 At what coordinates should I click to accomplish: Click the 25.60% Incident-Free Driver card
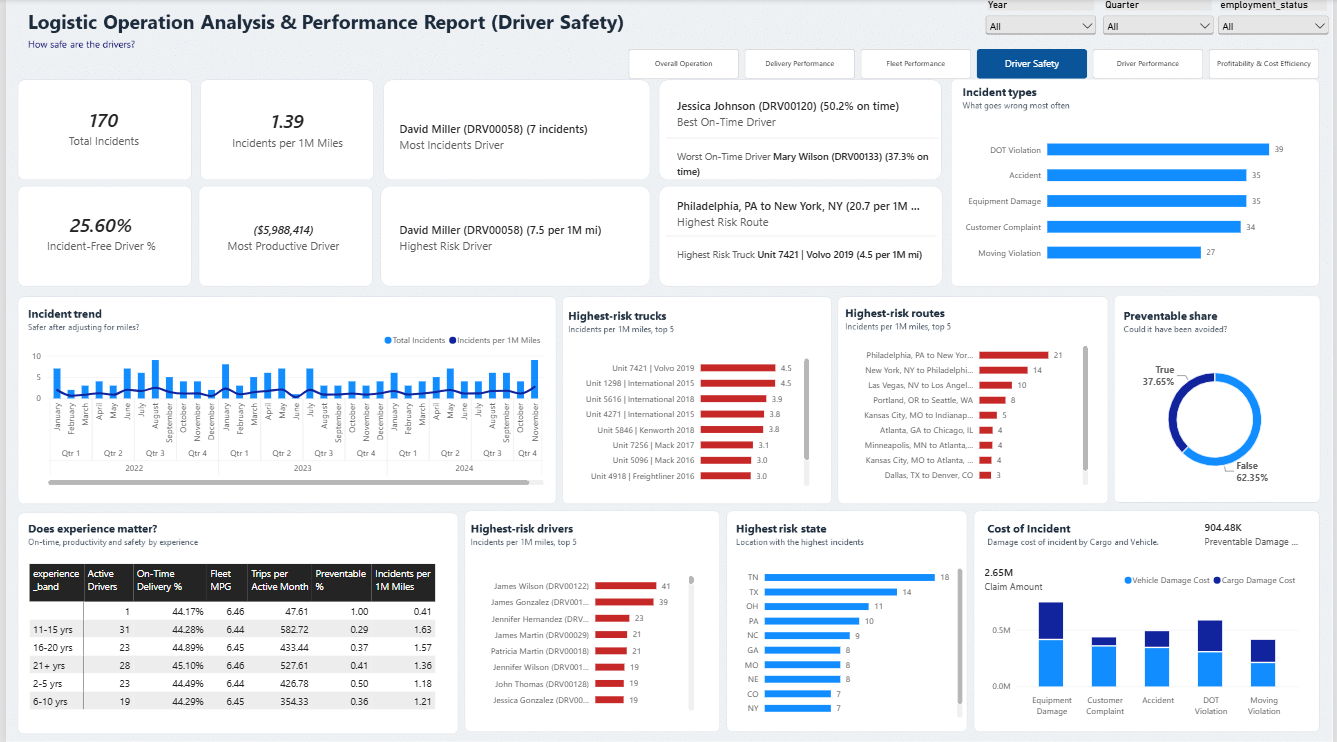104,236
